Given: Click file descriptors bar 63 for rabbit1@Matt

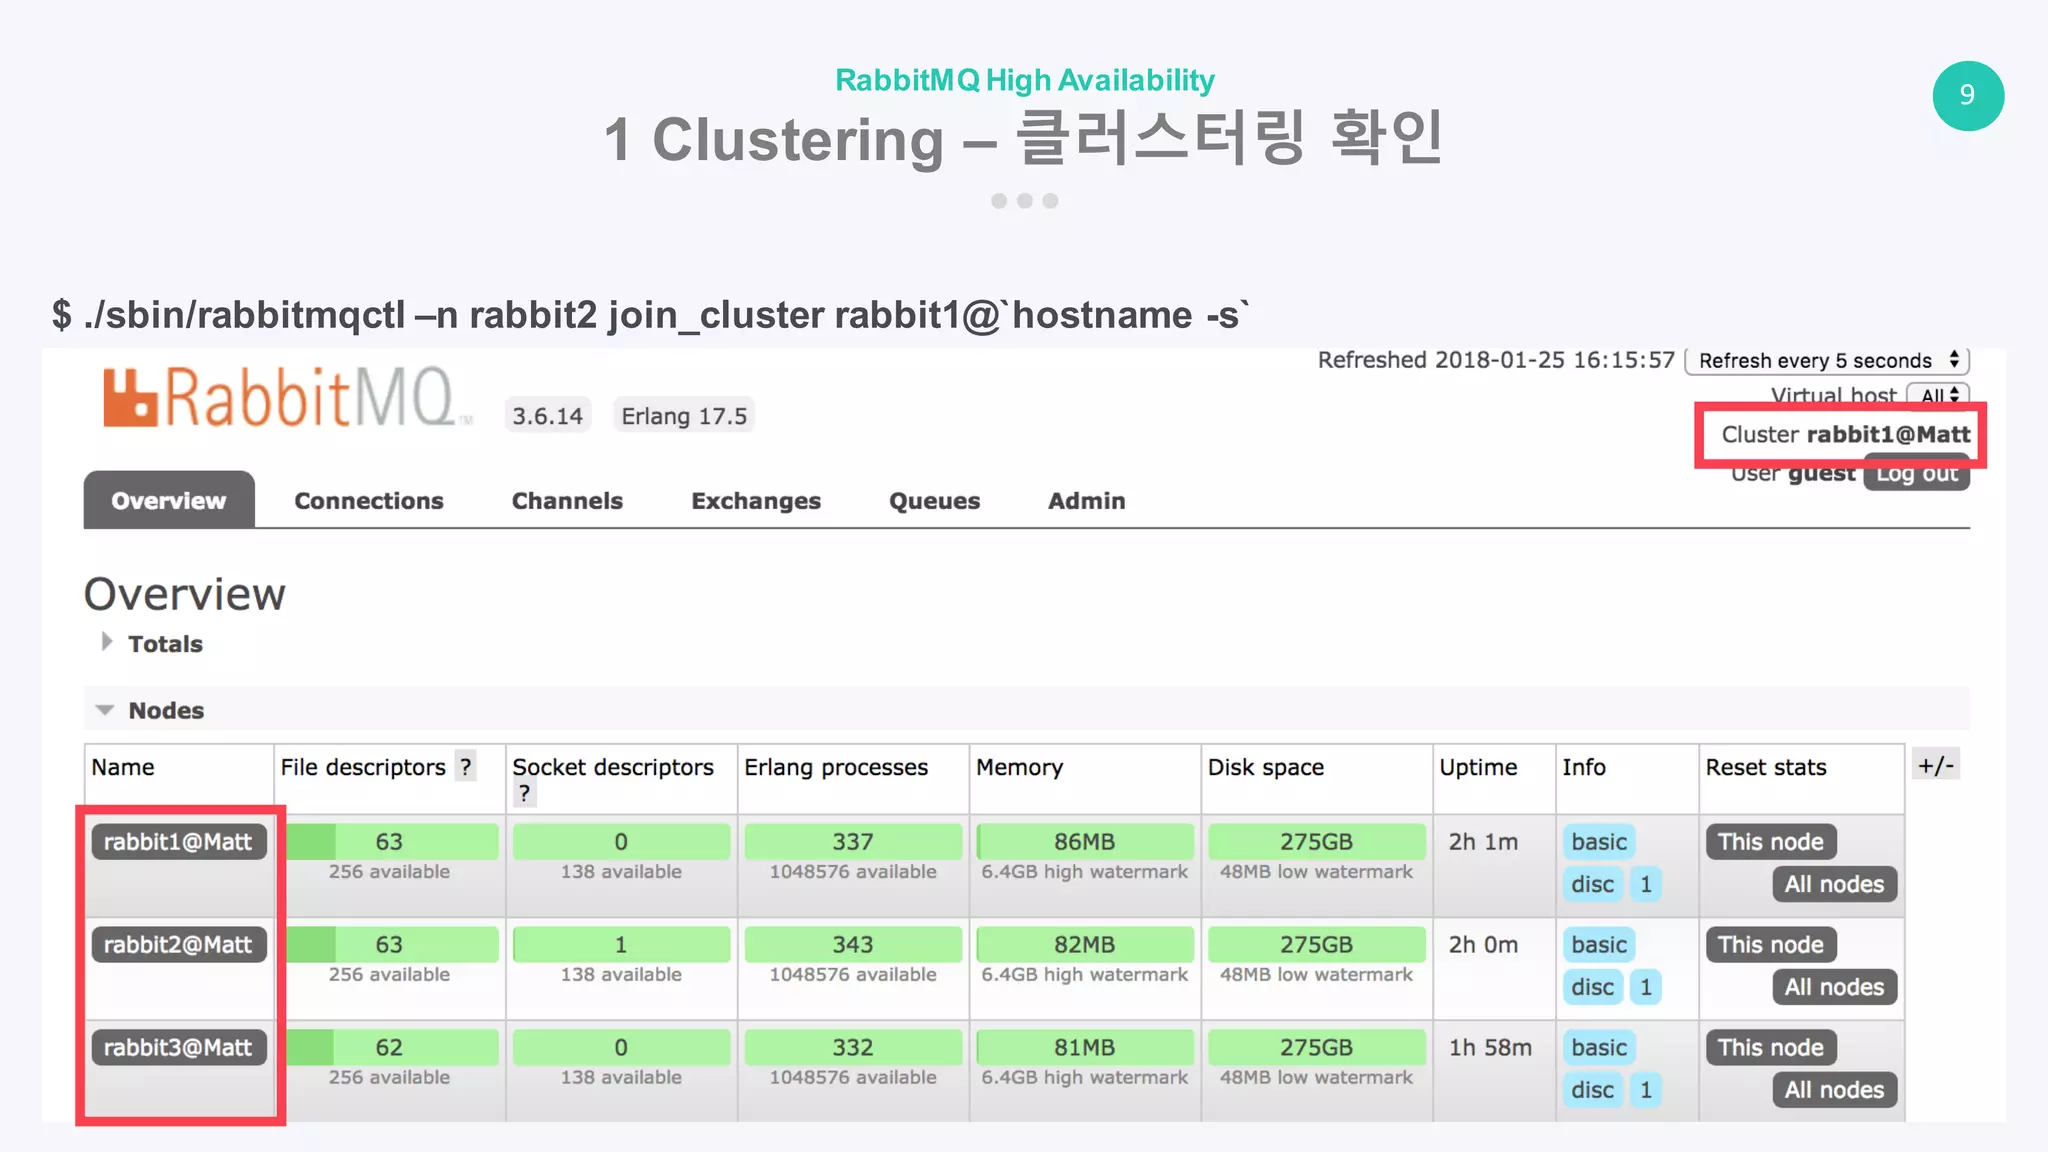Looking at the screenshot, I should [390, 842].
